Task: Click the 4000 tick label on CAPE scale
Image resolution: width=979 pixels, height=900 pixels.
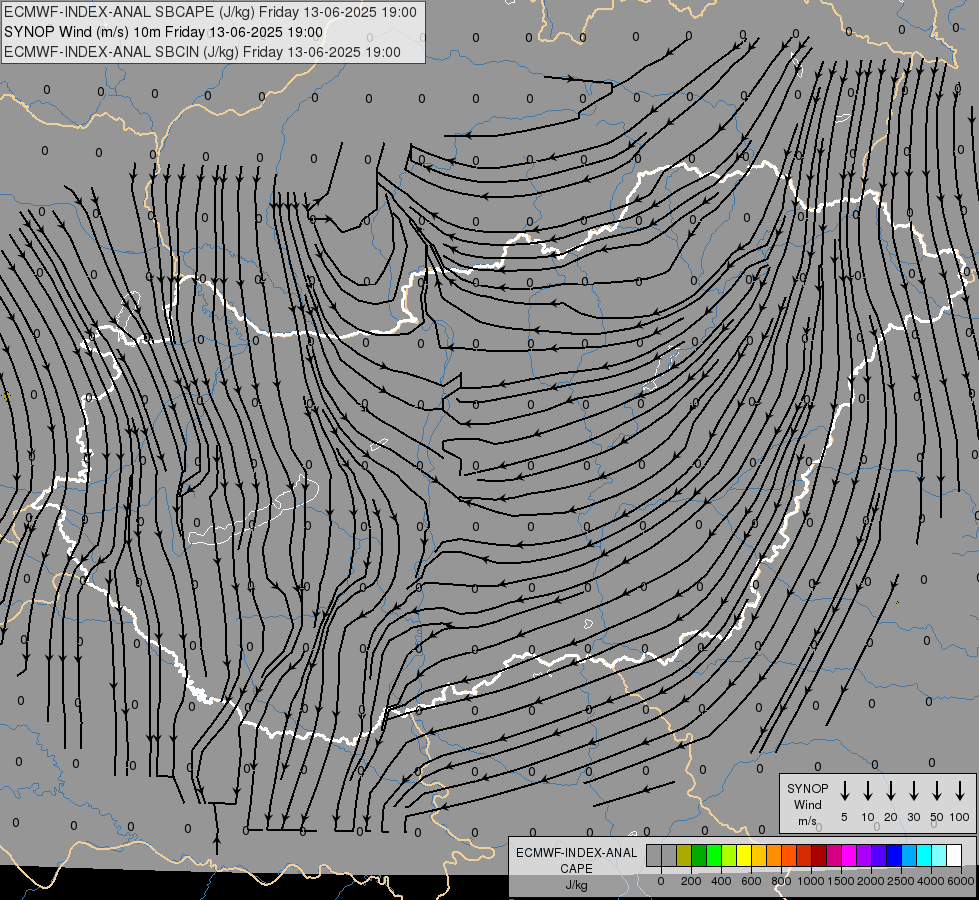Action: (931, 881)
